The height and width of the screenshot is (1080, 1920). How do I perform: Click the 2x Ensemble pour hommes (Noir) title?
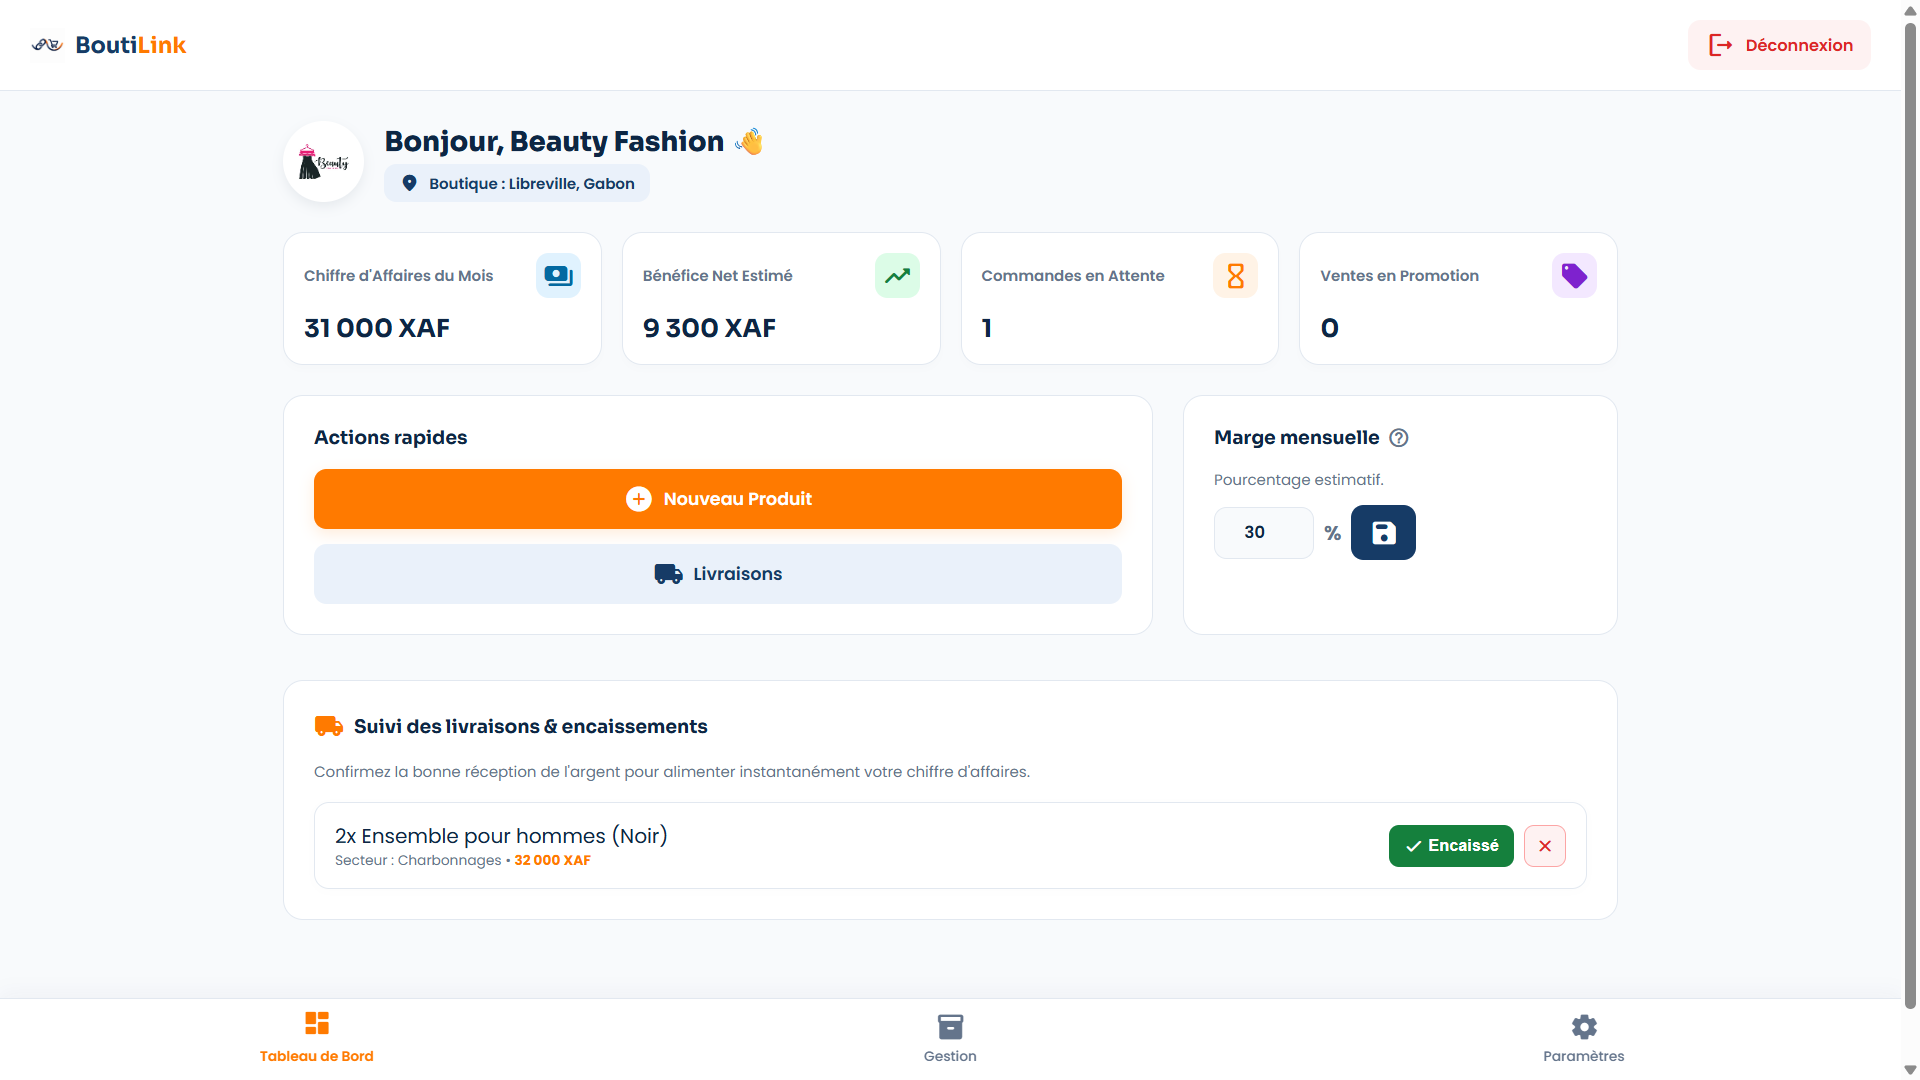[501, 836]
